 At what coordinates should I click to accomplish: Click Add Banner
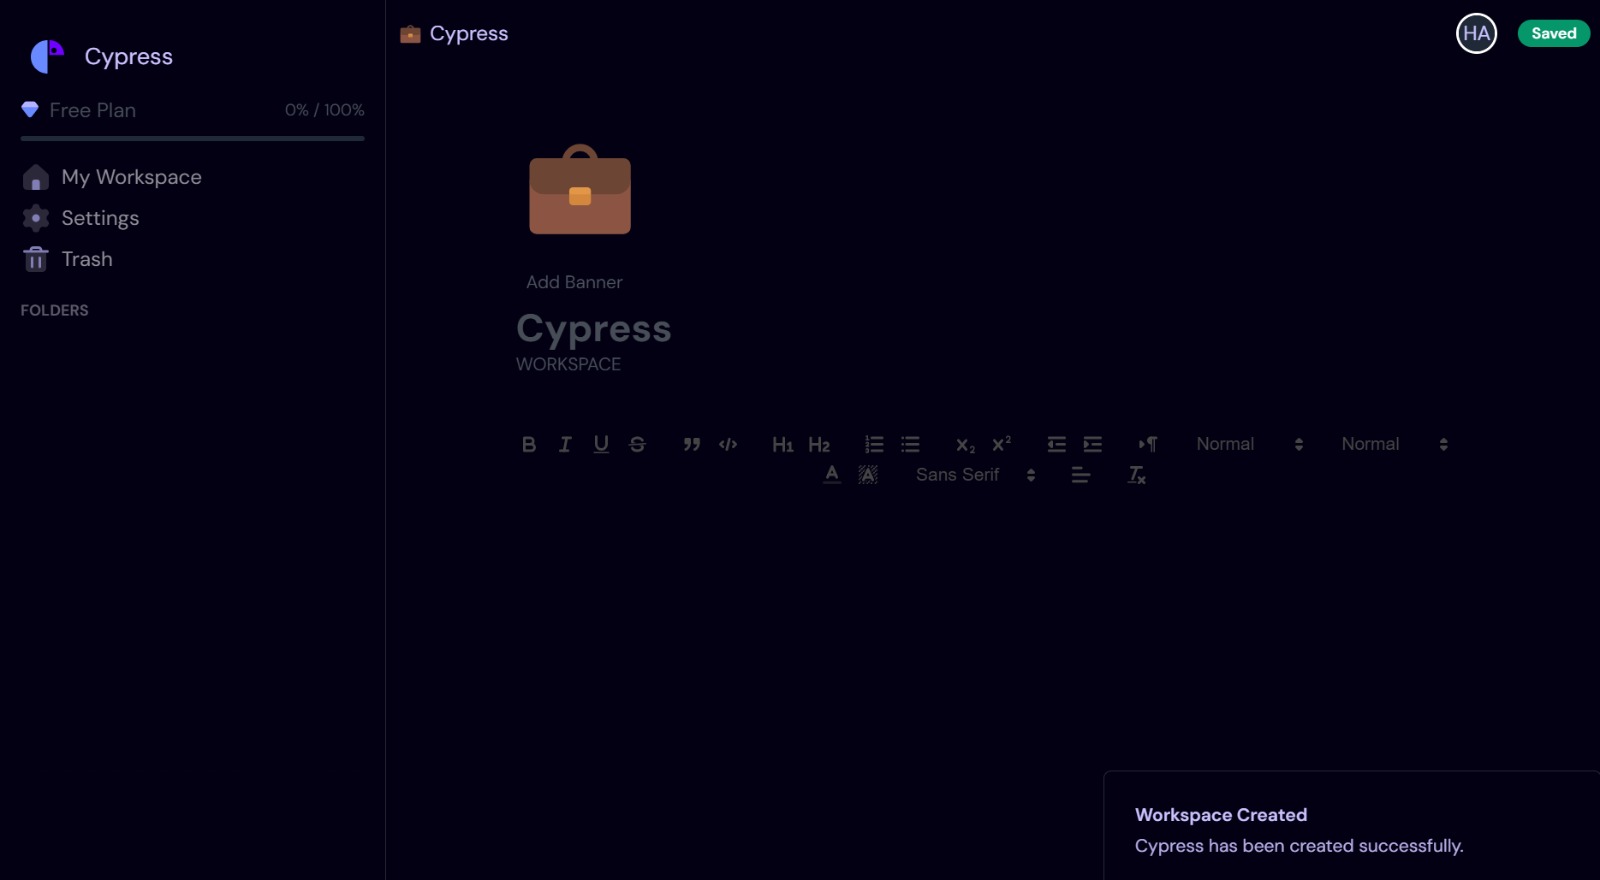tap(574, 282)
